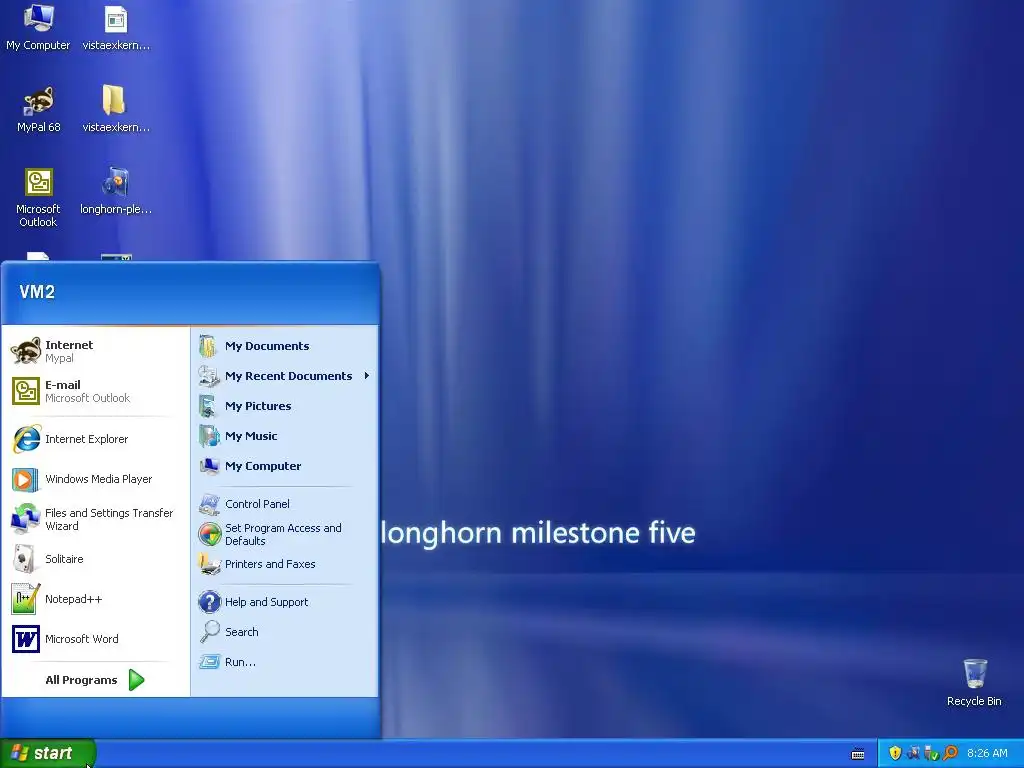
Task: Select the MyPal 68 desktop shortcut
Action: tap(38, 109)
